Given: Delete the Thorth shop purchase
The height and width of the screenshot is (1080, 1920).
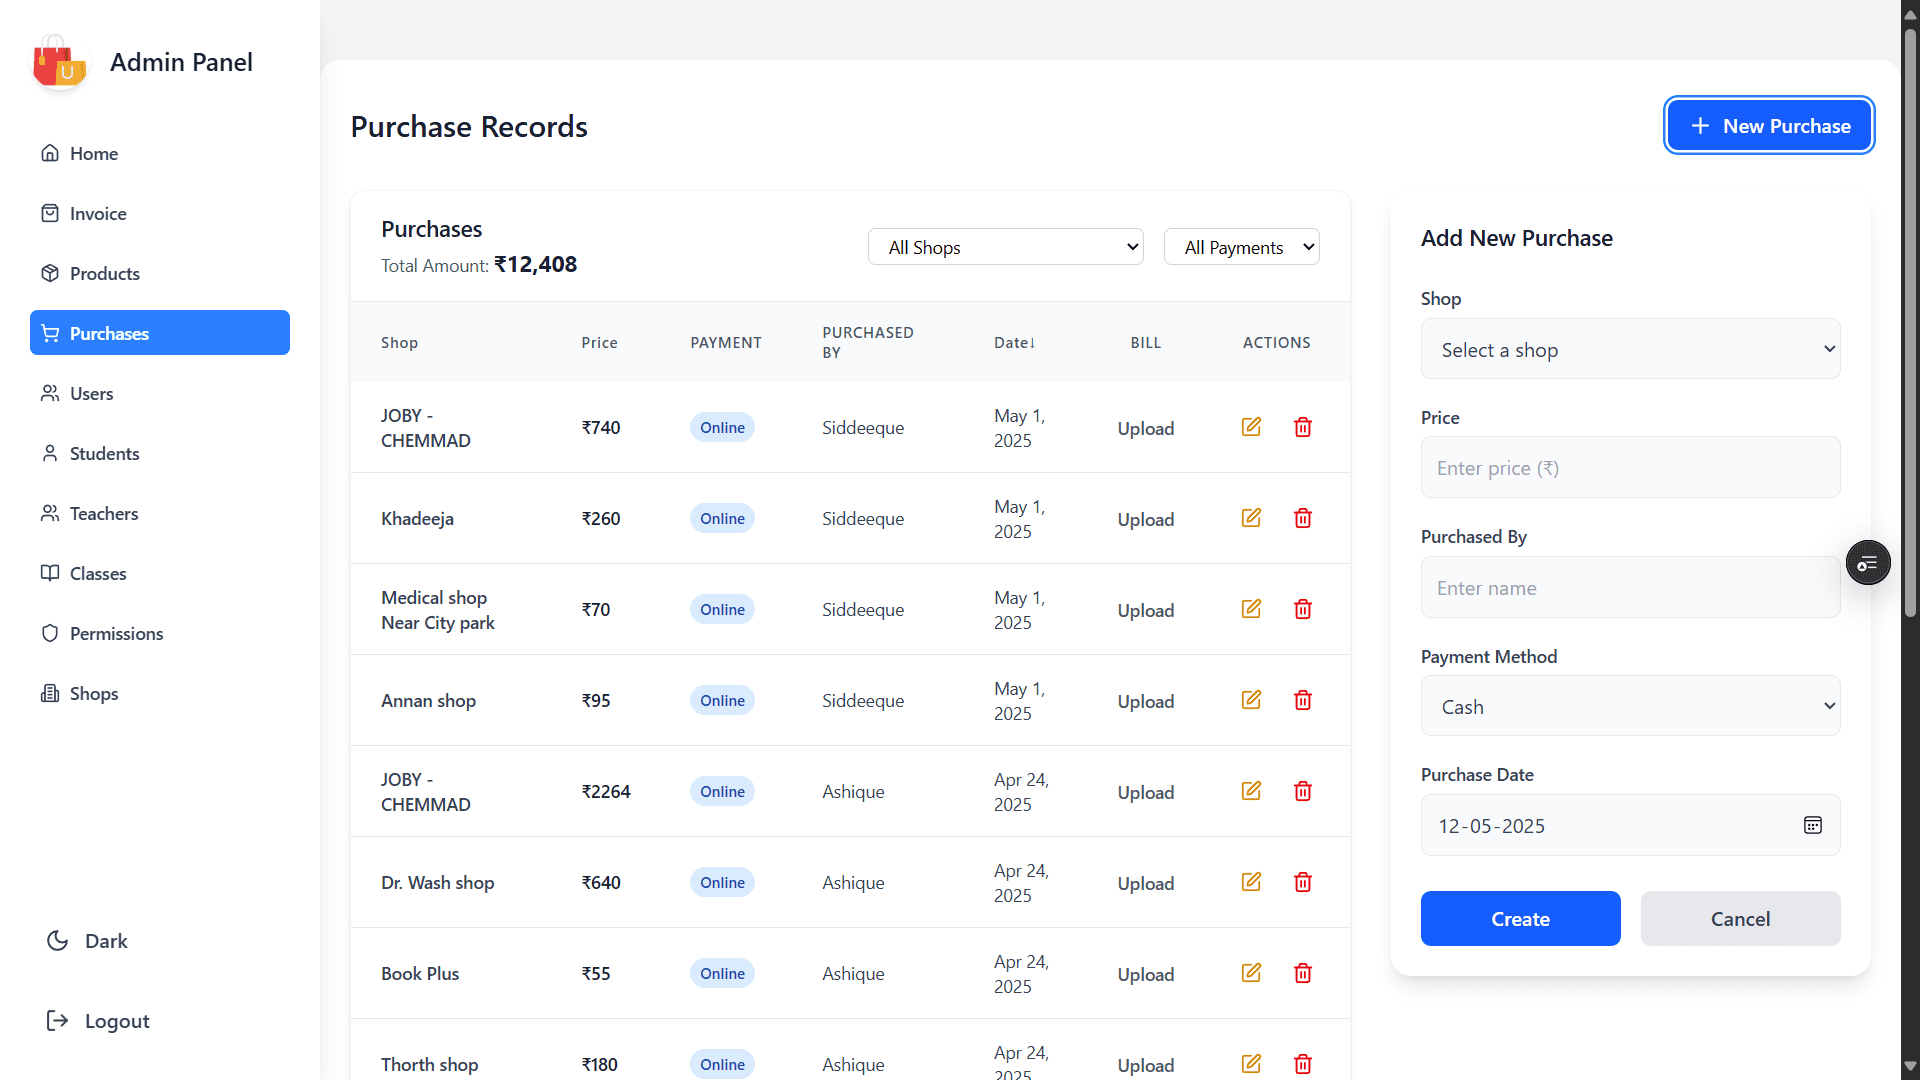Looking at the screenshot, I should (1303, 1064).
